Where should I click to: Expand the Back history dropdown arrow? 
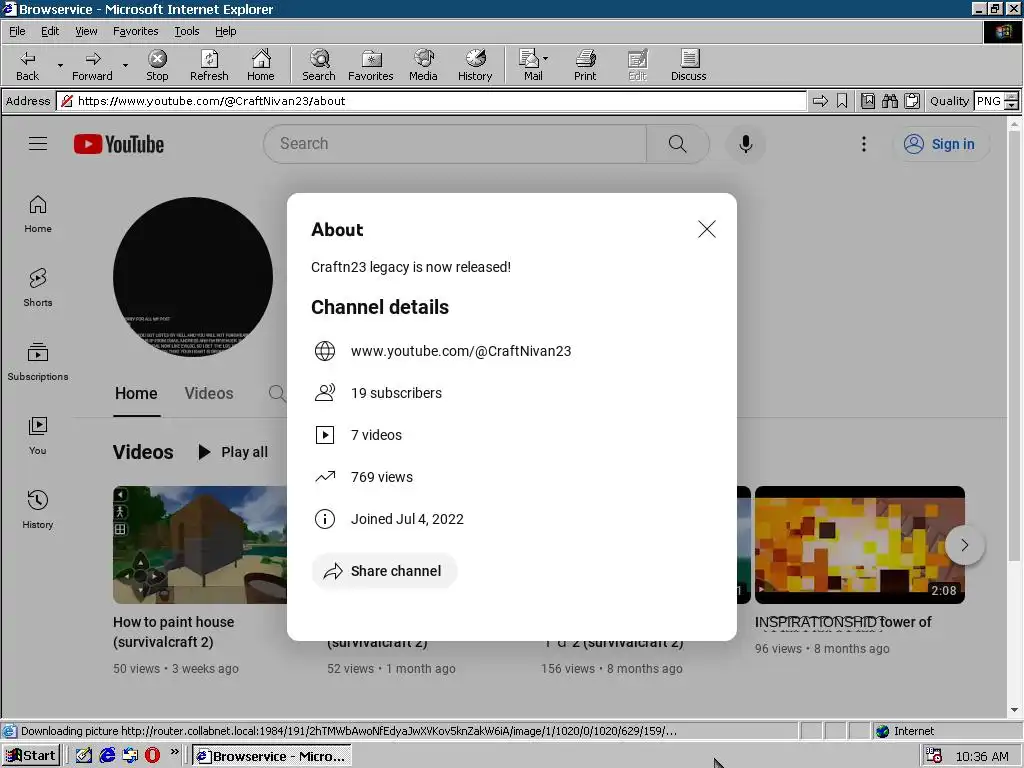pos(60,65)
